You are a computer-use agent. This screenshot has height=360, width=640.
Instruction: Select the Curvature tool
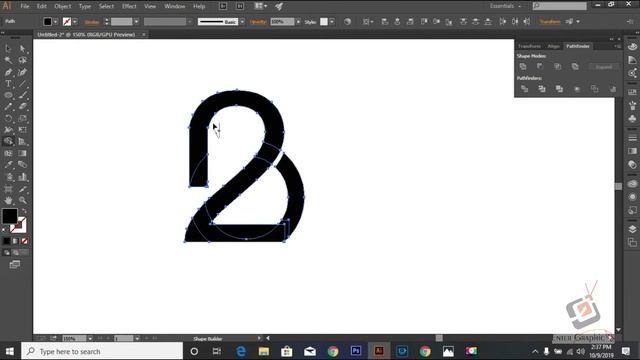(22, 72)
